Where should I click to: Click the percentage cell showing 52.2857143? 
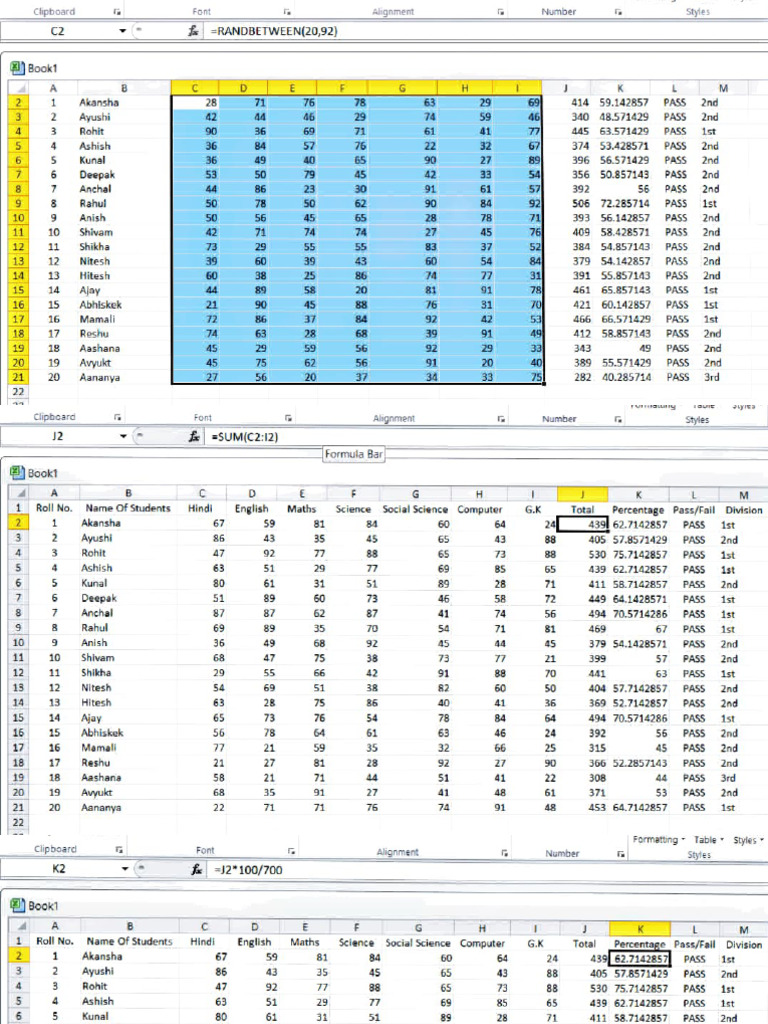[x=639, y=763]
